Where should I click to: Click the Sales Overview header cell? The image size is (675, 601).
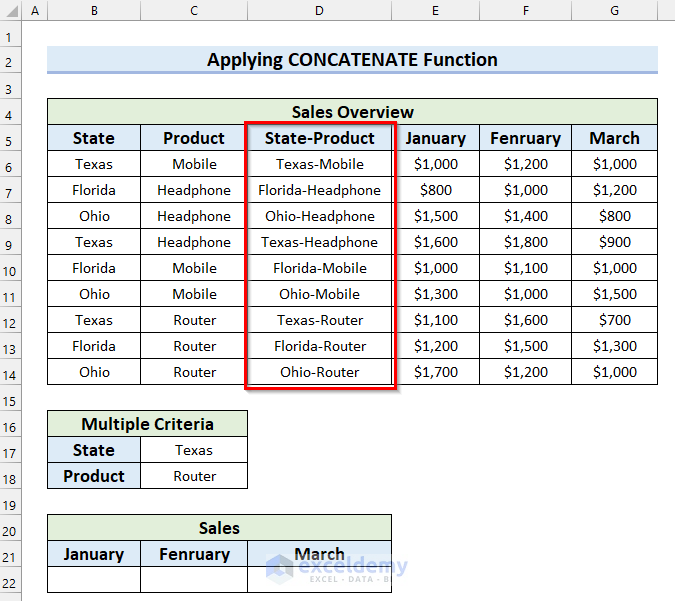pyautogui.click(x=352, y=112)
